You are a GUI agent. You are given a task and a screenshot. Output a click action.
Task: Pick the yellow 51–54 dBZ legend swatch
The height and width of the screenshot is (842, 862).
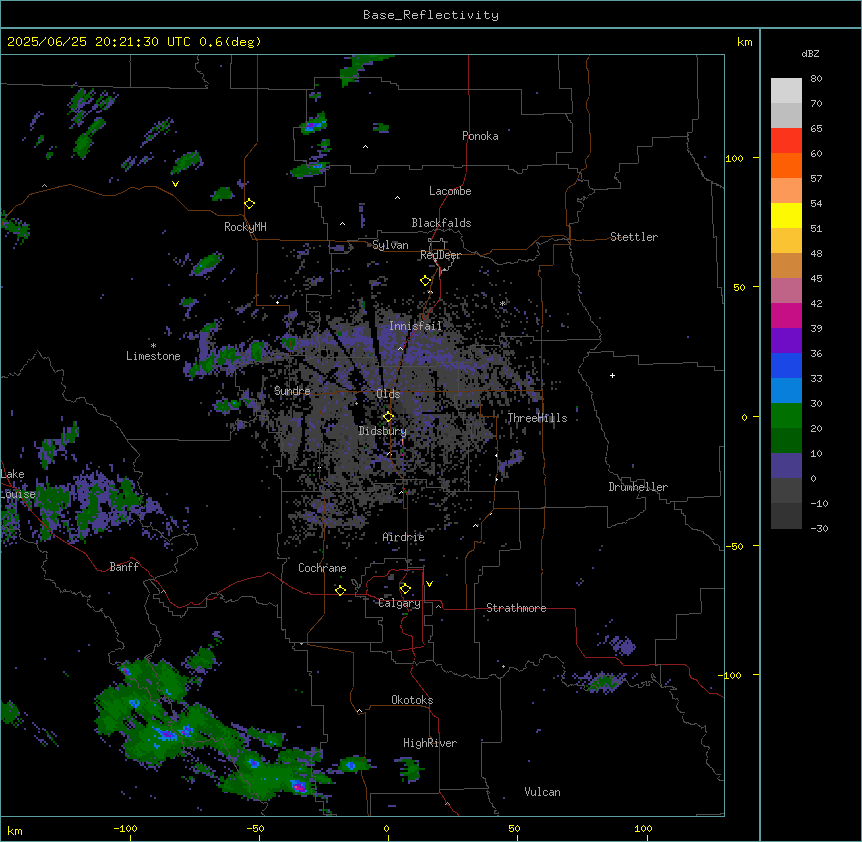(x=786, y=216)
